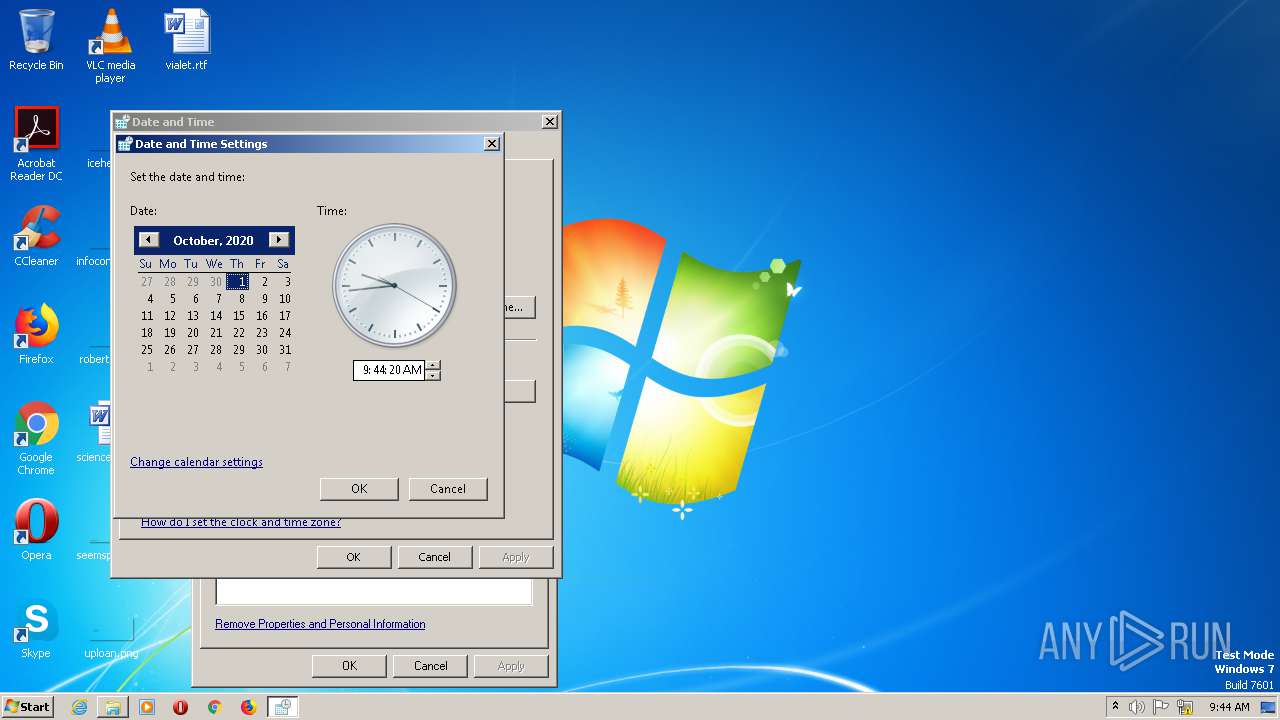Select October 20 in the calendar
The width and height of the screenshot is (1280, 720).
[193, 333]
